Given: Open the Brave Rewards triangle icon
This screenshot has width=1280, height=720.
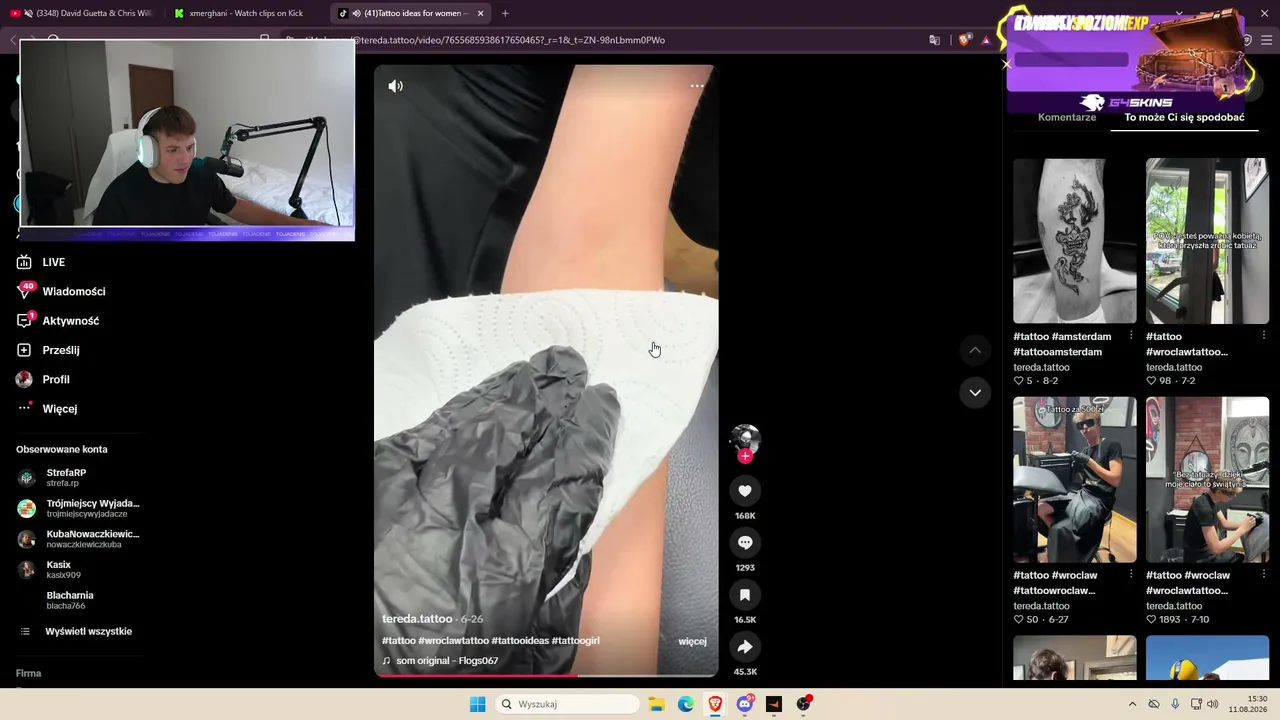Looking at the screenshot, I should pyautogui.click(x=986, y=40).
